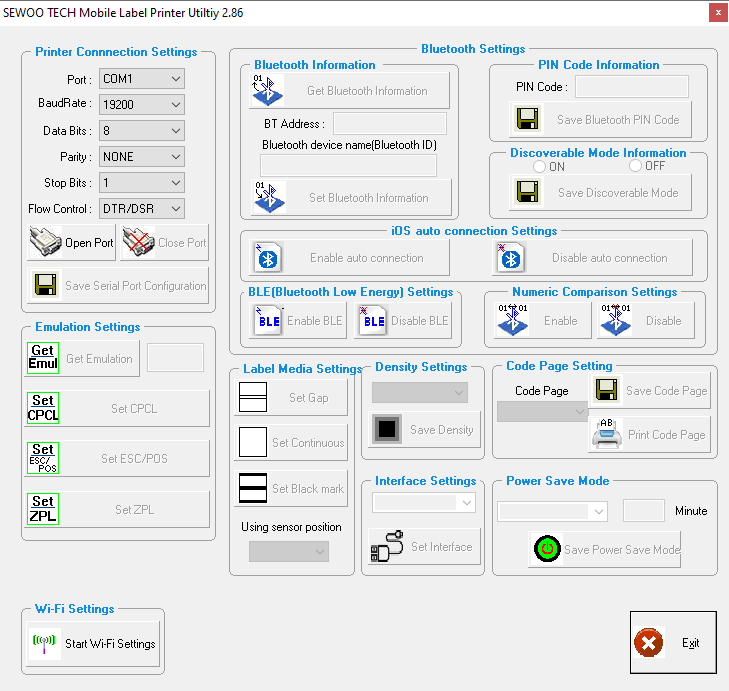Open the Flow Control DTR/DSR dropdown
Screen dimensions: 729x691
142,209
